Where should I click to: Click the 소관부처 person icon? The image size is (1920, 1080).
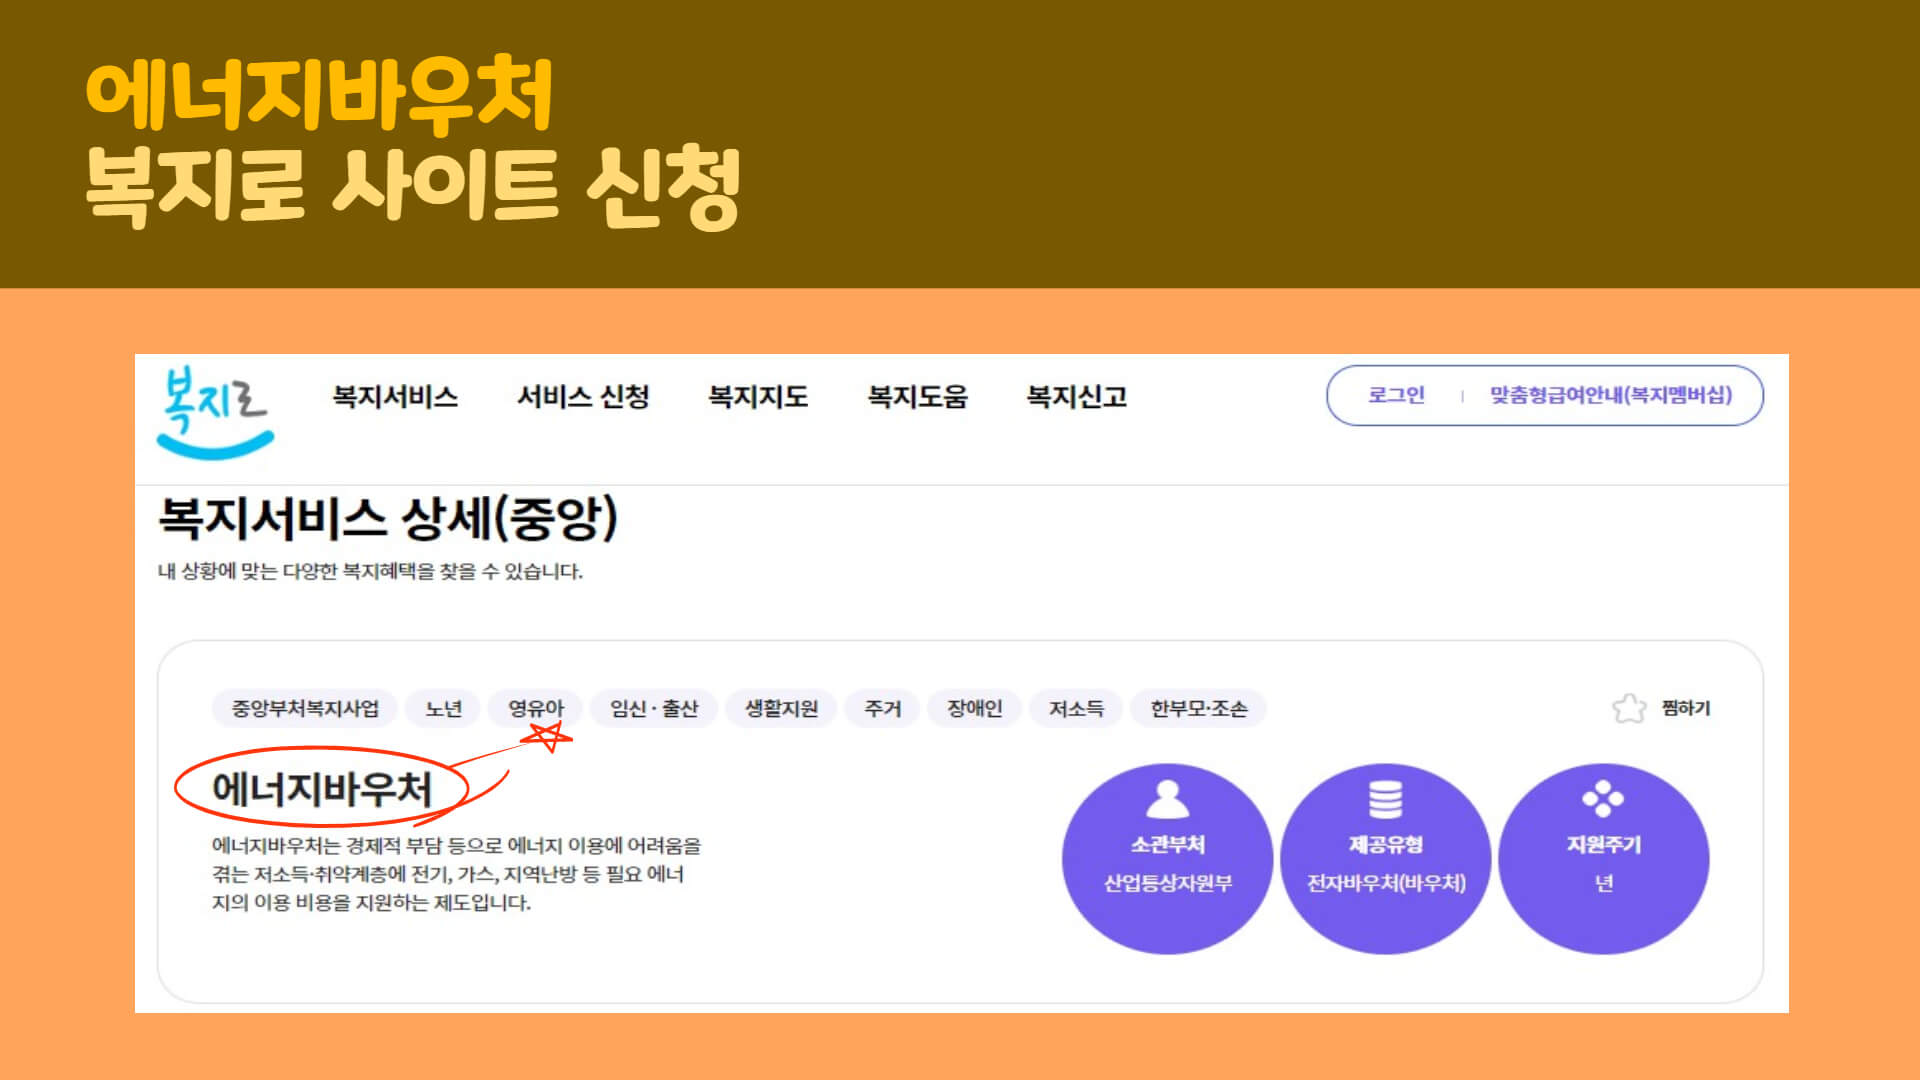(1167, 799)
